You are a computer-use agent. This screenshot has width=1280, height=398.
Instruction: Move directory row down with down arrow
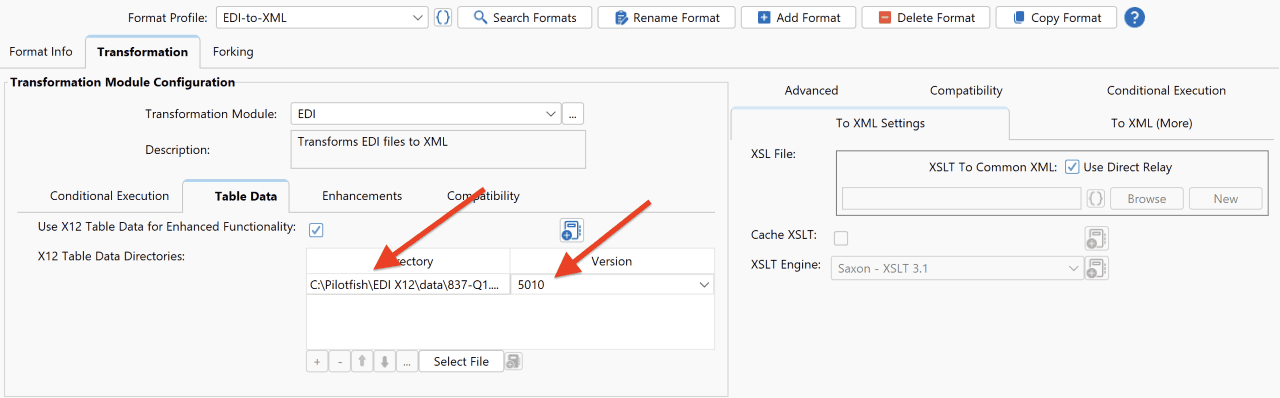[x=384, y=361]
